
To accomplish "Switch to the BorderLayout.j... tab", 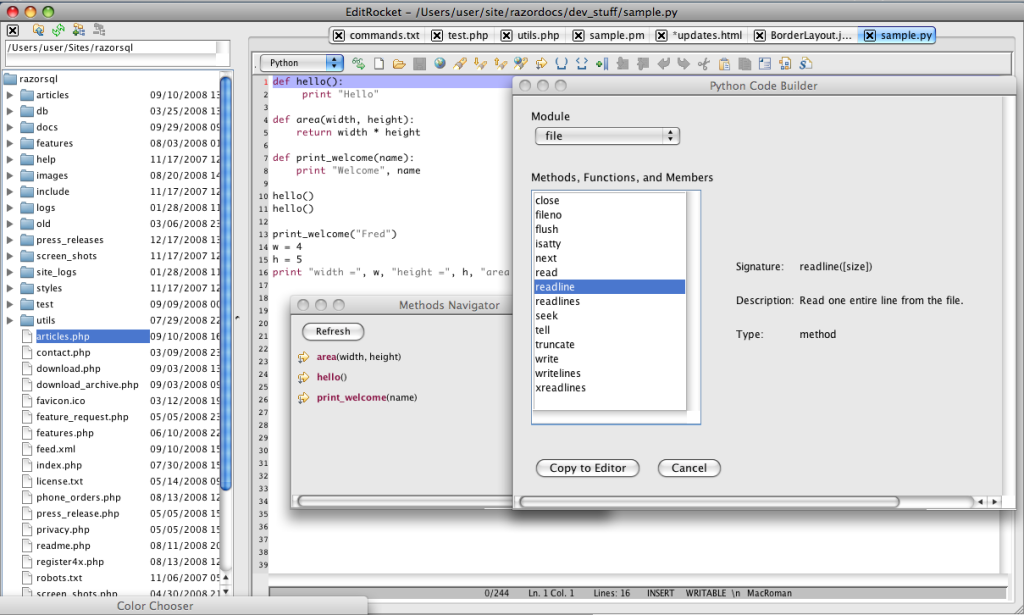I will 810,35.
